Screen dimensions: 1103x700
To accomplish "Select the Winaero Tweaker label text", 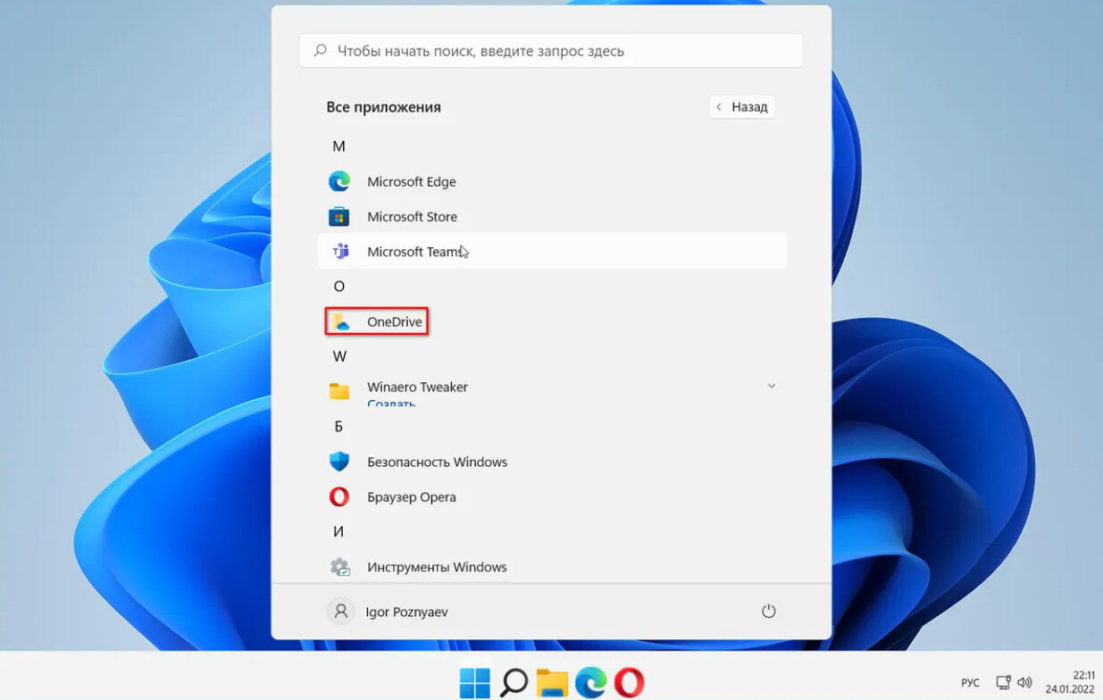I will pyautogui.click(x=417, y=387).
